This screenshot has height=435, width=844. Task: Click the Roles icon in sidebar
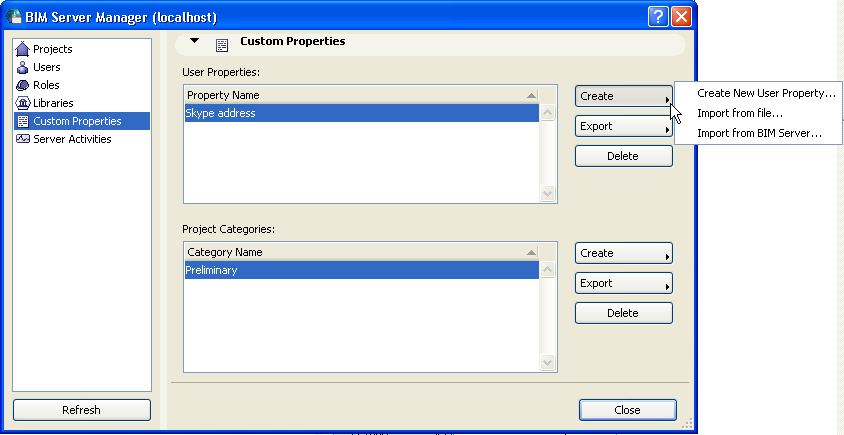click(x=23, y=85)
